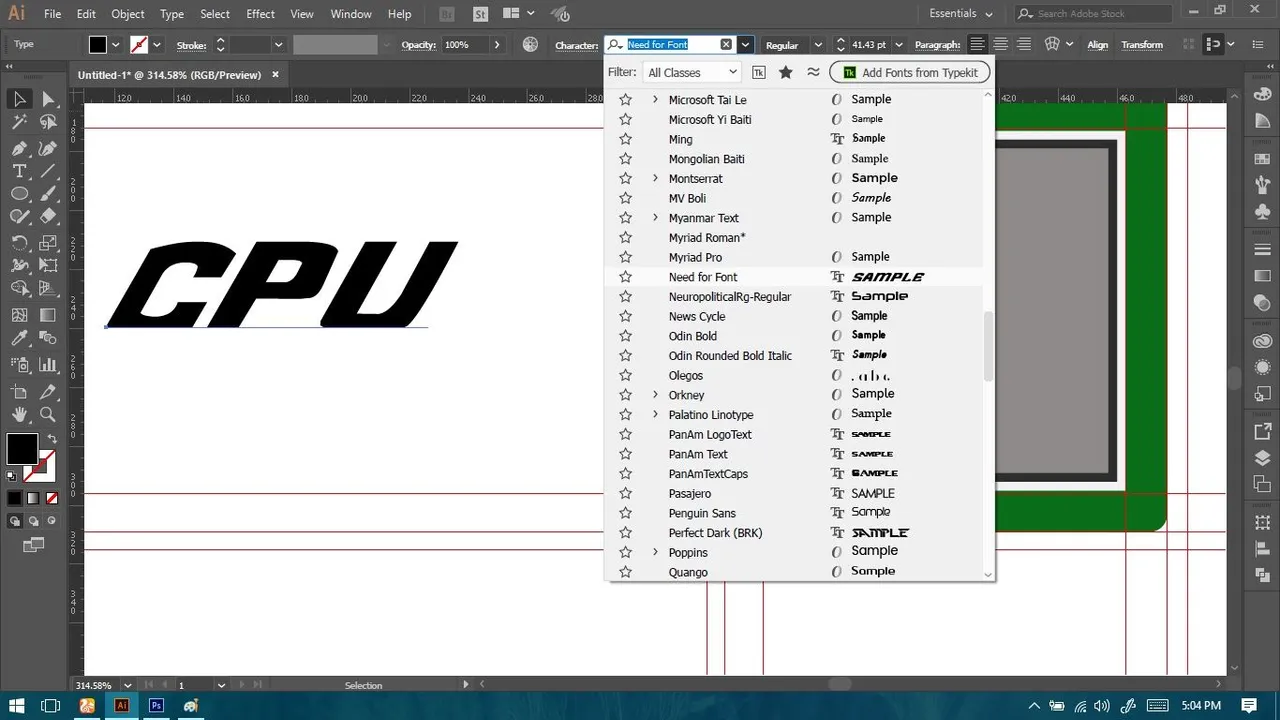1280x720 pixels.
Task: Select the Pen tool
Action: [x=19, y=148]
